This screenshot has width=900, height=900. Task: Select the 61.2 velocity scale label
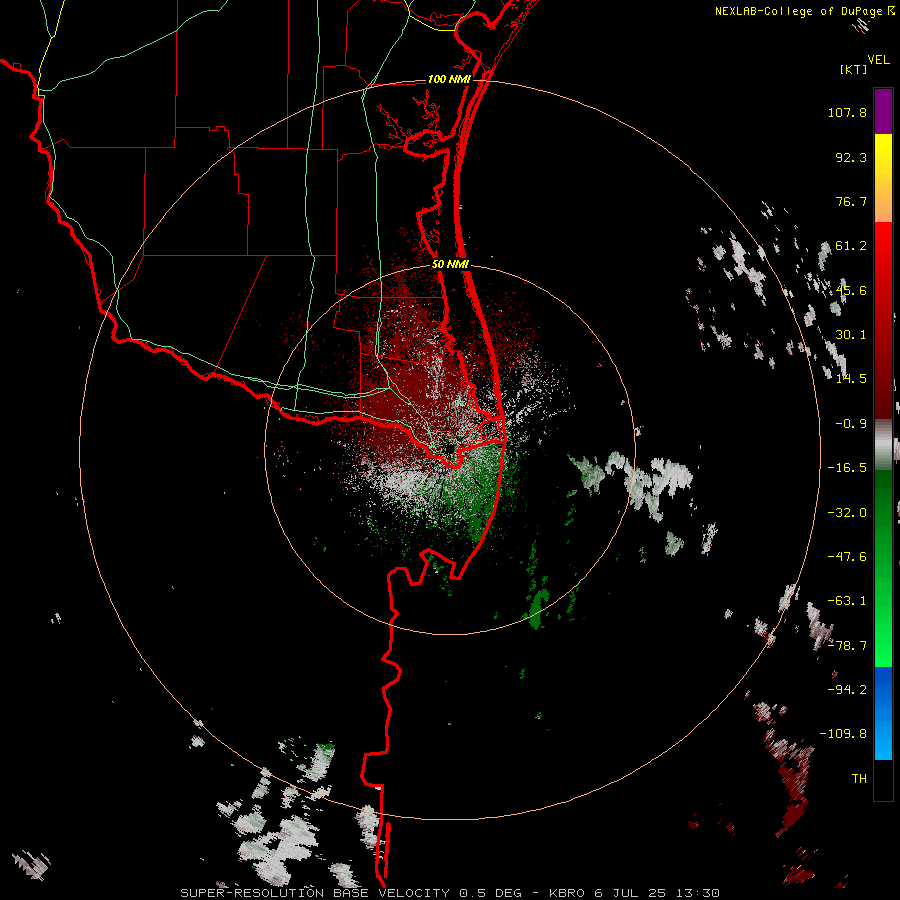click(x=851, y=246)
